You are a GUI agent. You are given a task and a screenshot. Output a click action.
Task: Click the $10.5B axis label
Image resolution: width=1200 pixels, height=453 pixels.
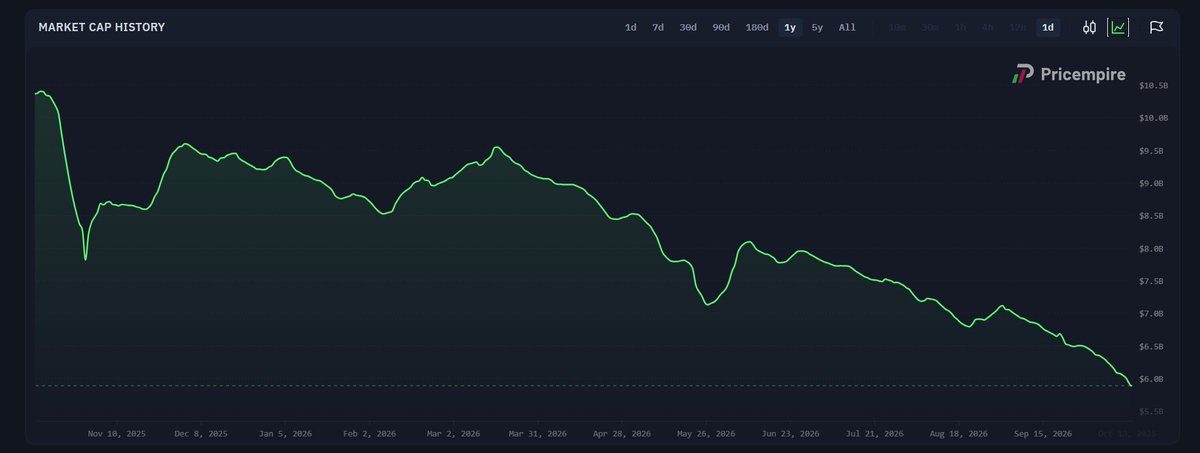[1153, 86]
